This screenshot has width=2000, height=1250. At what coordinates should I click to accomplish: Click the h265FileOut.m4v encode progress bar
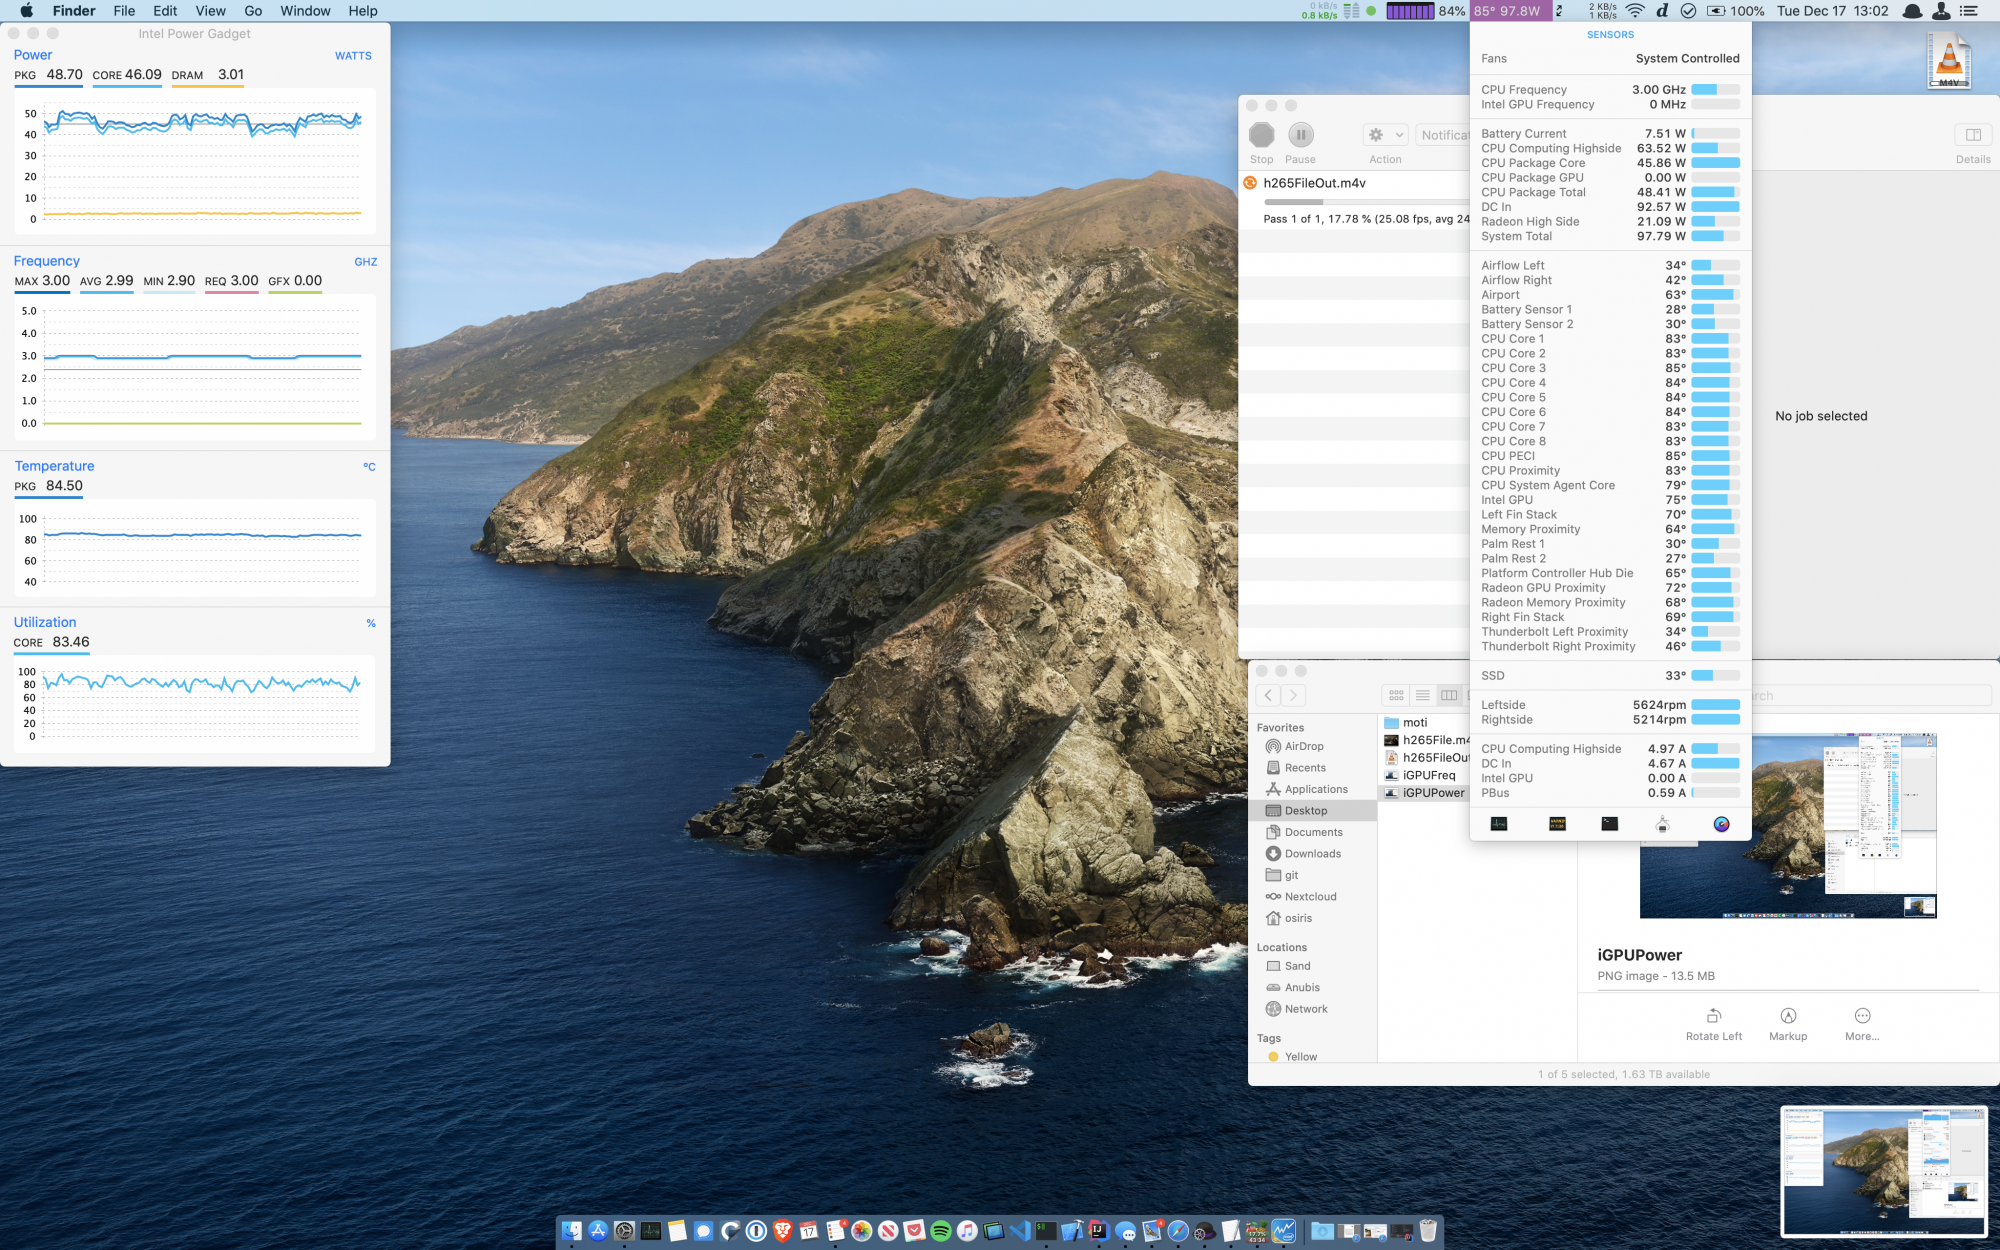[x=1360, y=202]
